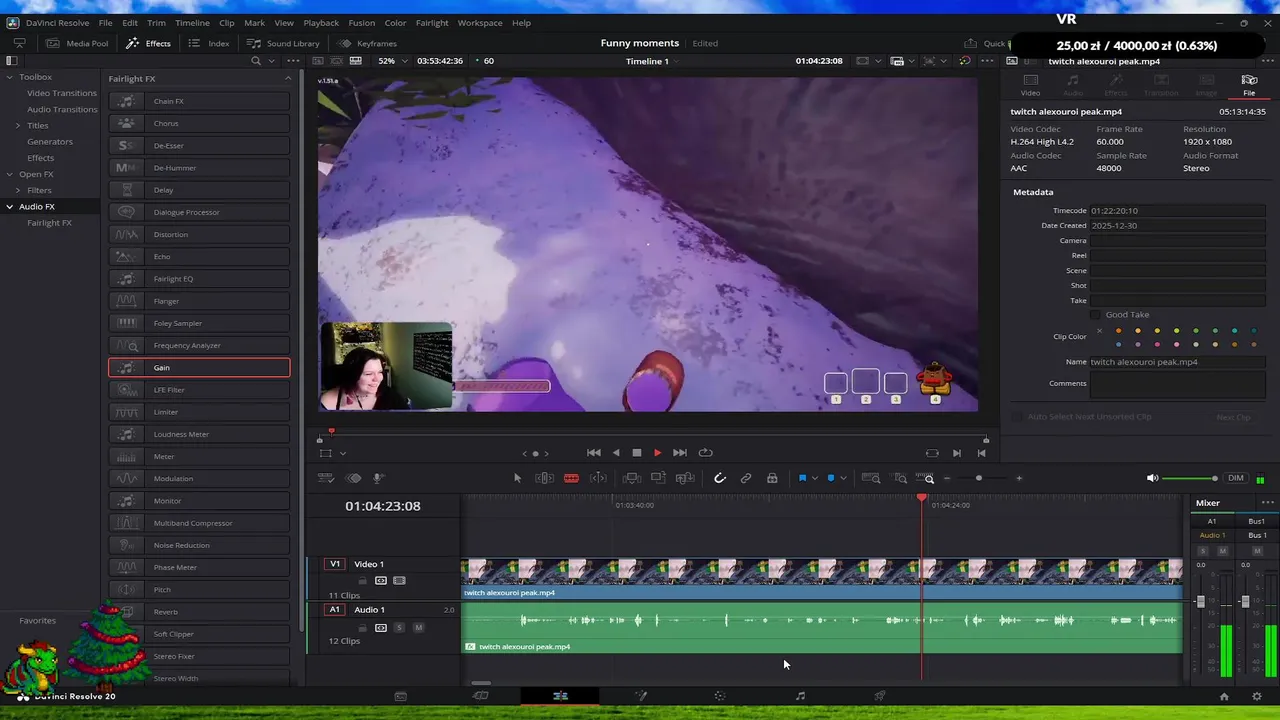Open the Fairlight page music note icon
This screenshot has height=720, width=1280.
coord(800,696)
